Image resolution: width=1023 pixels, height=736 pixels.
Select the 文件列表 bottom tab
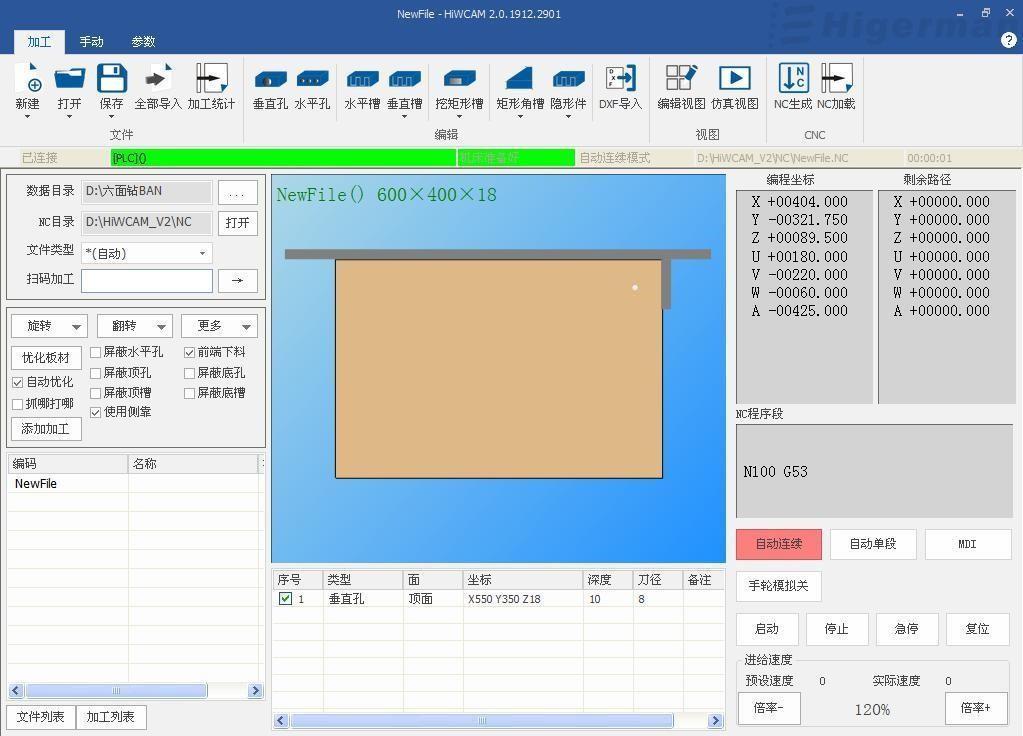(x=40, y=717)
